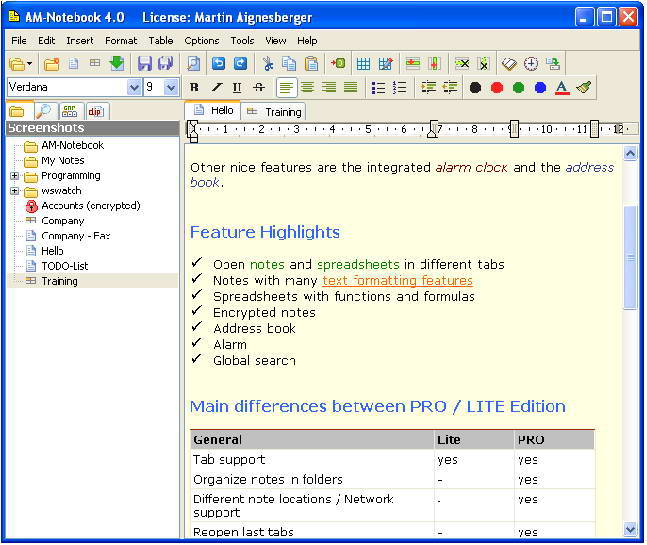Viewport: 647px width, 545px height.
Task: Open the sidebar tab with the dip icon
Action: coord(95,111)
